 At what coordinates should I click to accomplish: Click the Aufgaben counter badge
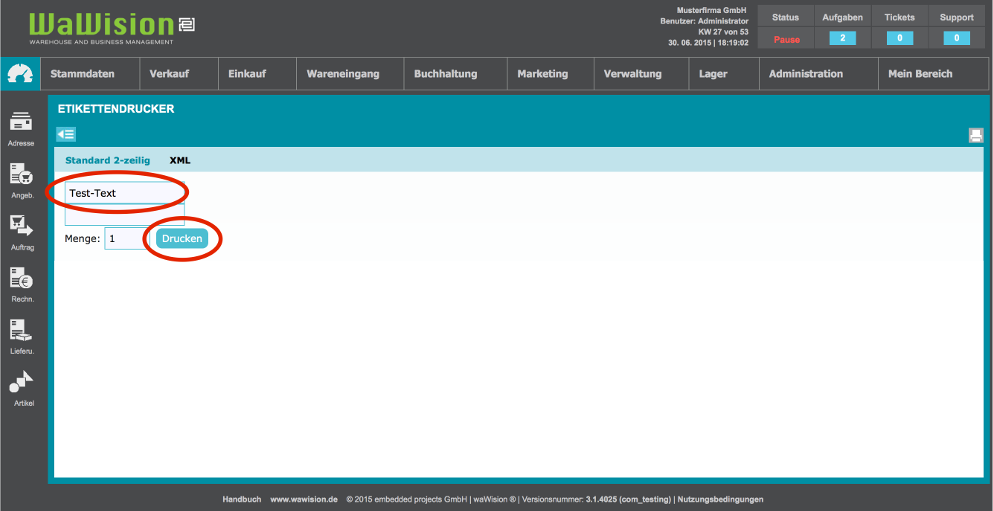pyautogui.click(x=842, y=38)
